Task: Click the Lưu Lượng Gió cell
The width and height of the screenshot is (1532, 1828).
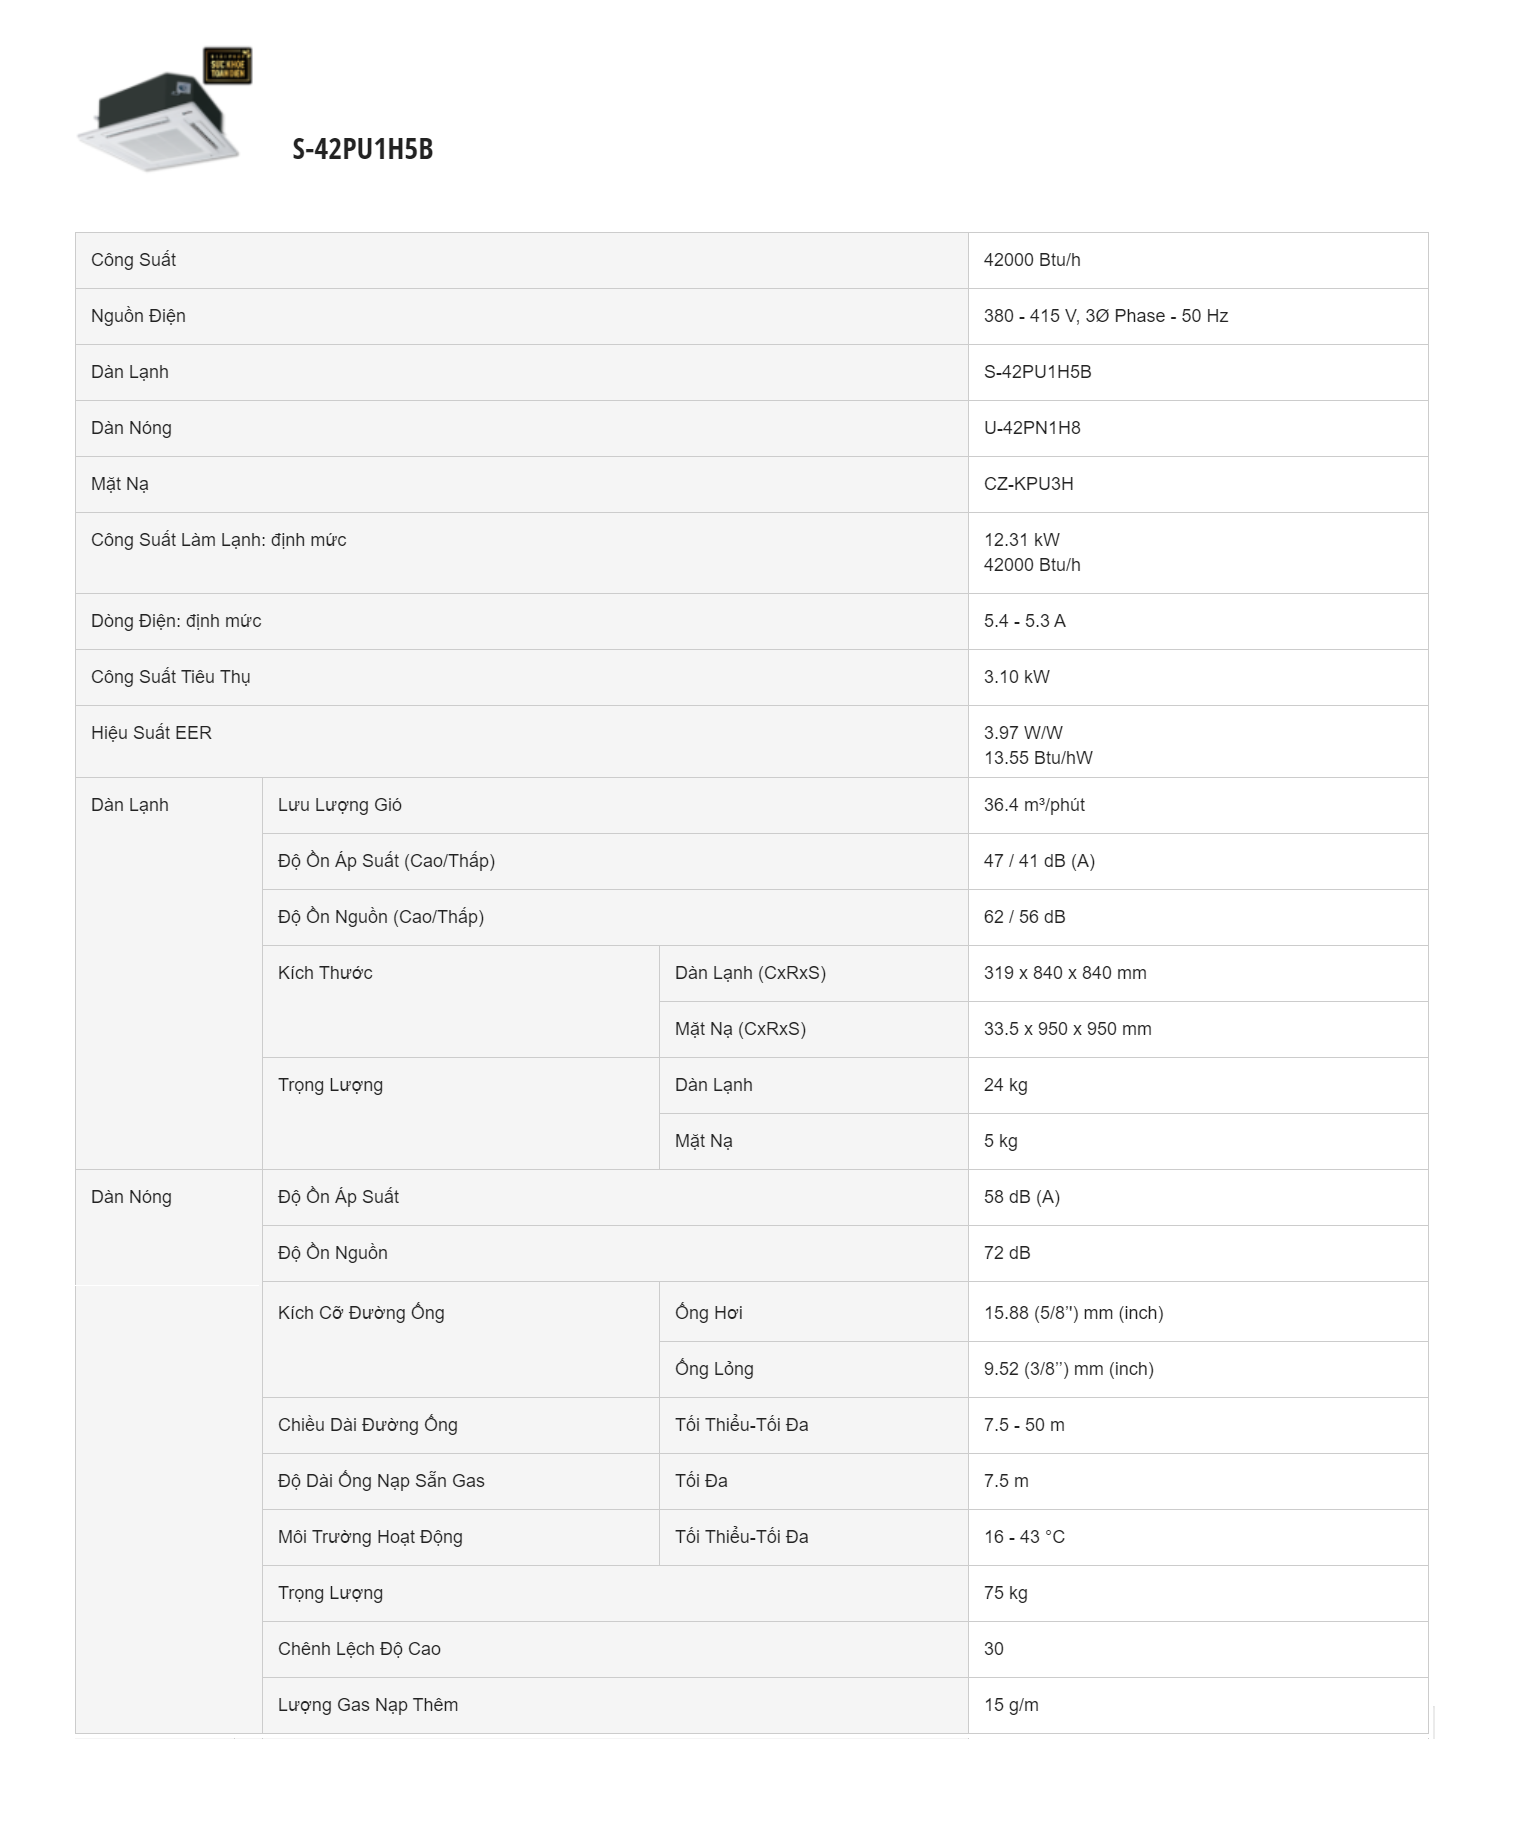Action: (x=340, y=805)
